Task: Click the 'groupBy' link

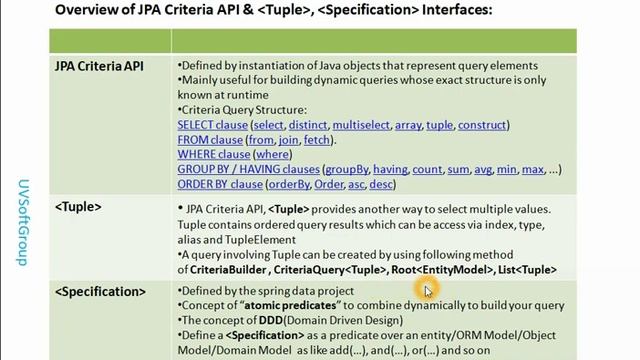Action: 347,169
